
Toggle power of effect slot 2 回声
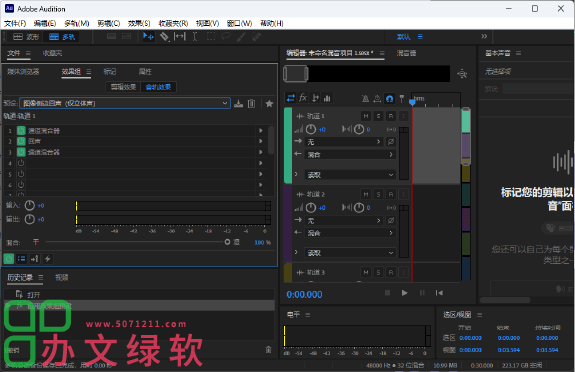tap(21, 141)
